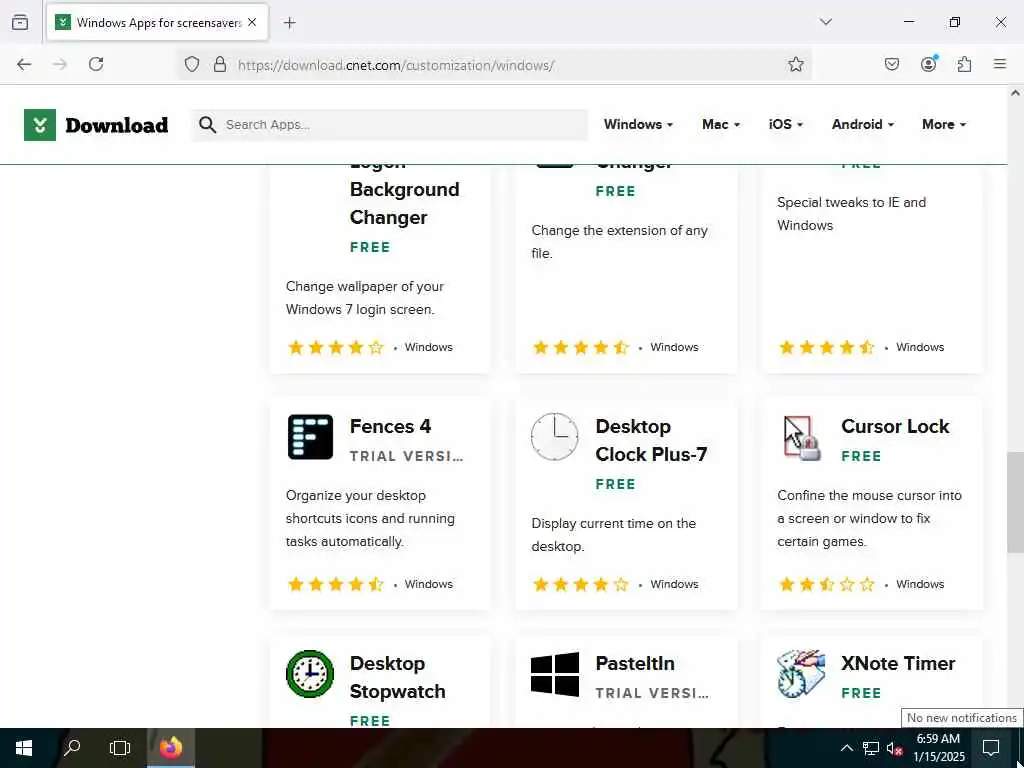Image resolution: width=1024 pixels, height=768 pixels.
Task: Click the scrollbar up arrow
Action: click(1015, 93)
